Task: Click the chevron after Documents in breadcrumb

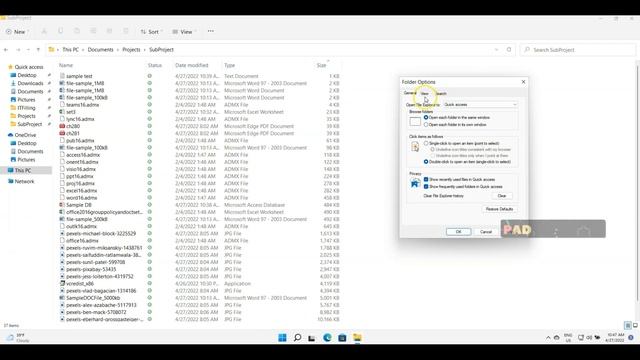Action: [x=118, y=50]
